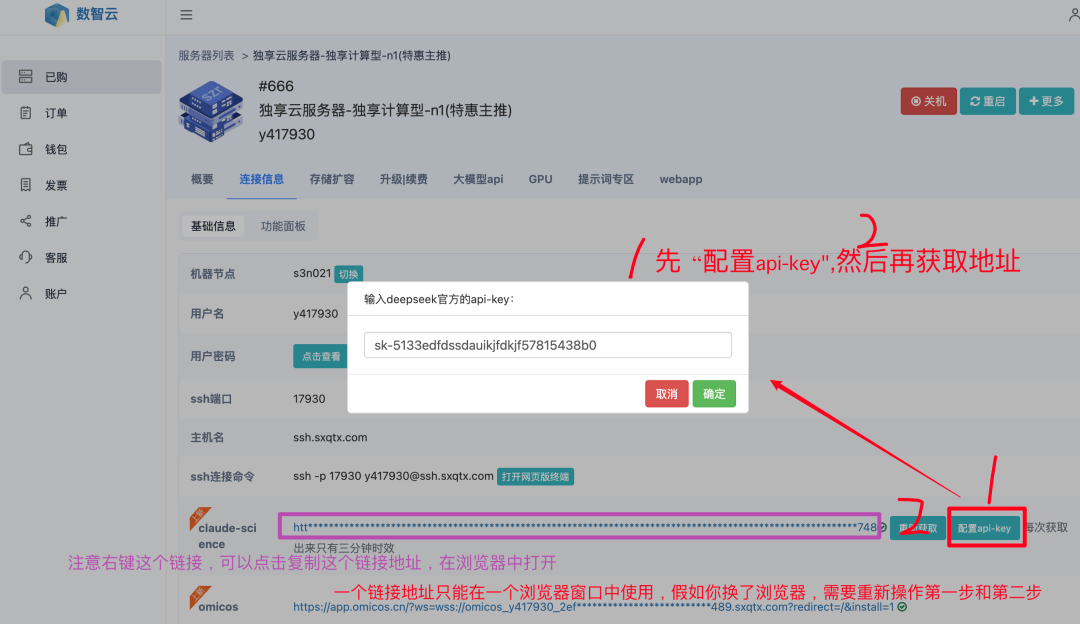
Task: Click the 数智云 logo icon
Action: click(x=56, y=14)
